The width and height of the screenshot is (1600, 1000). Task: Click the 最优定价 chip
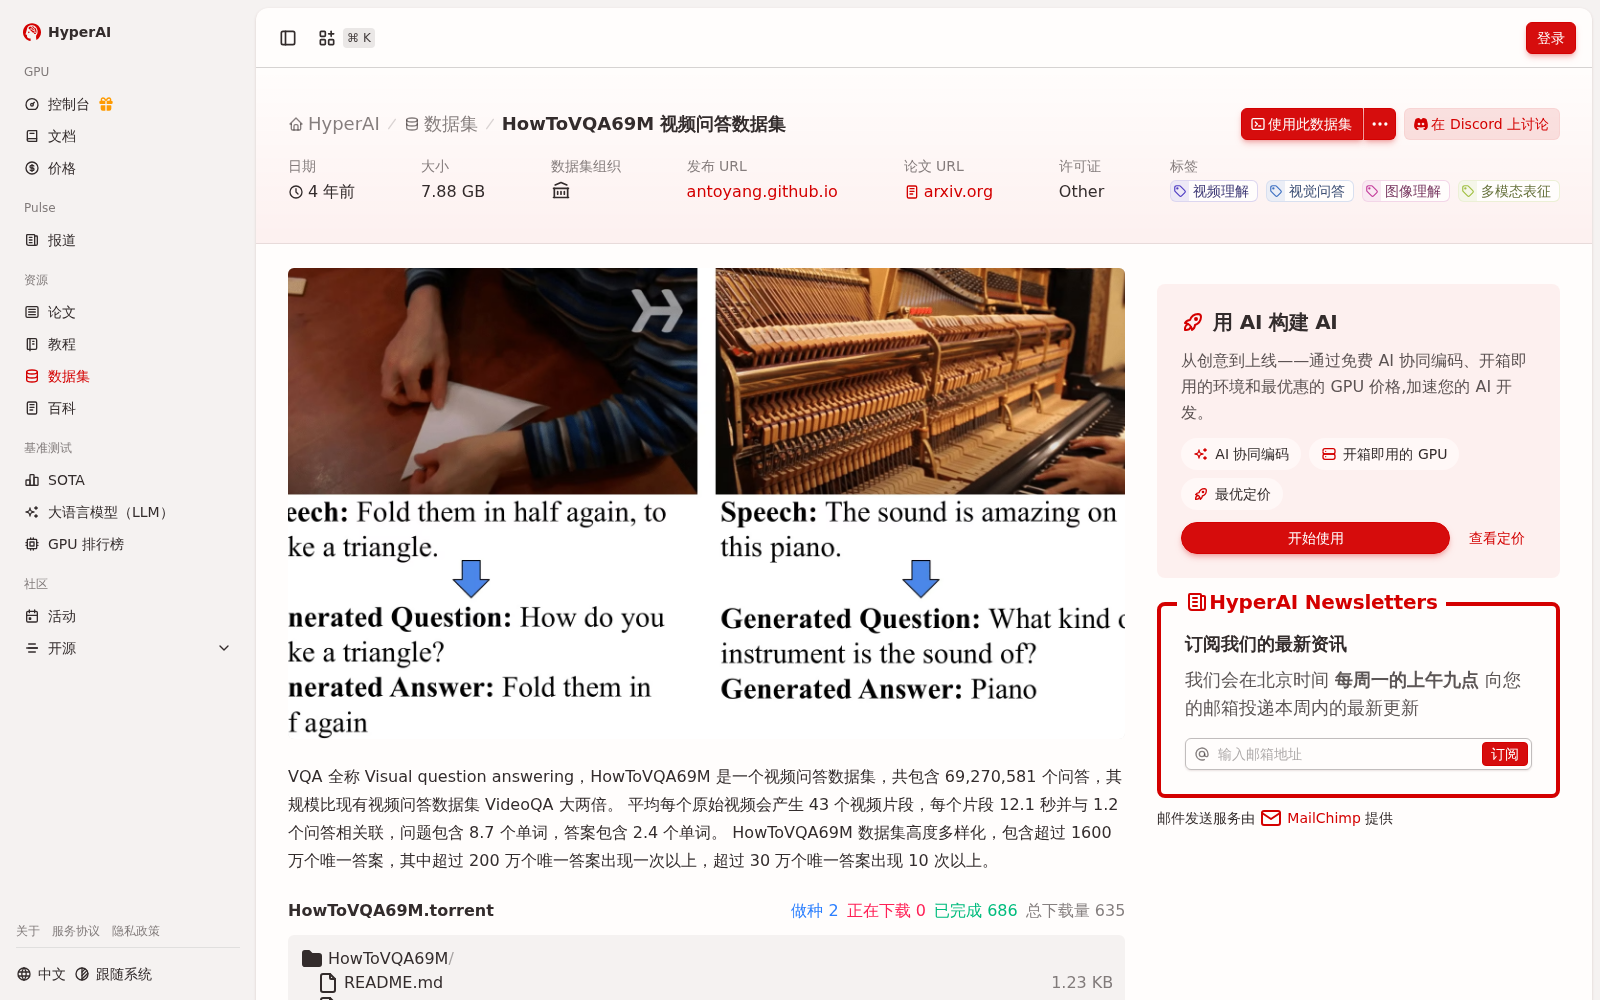1232,494
